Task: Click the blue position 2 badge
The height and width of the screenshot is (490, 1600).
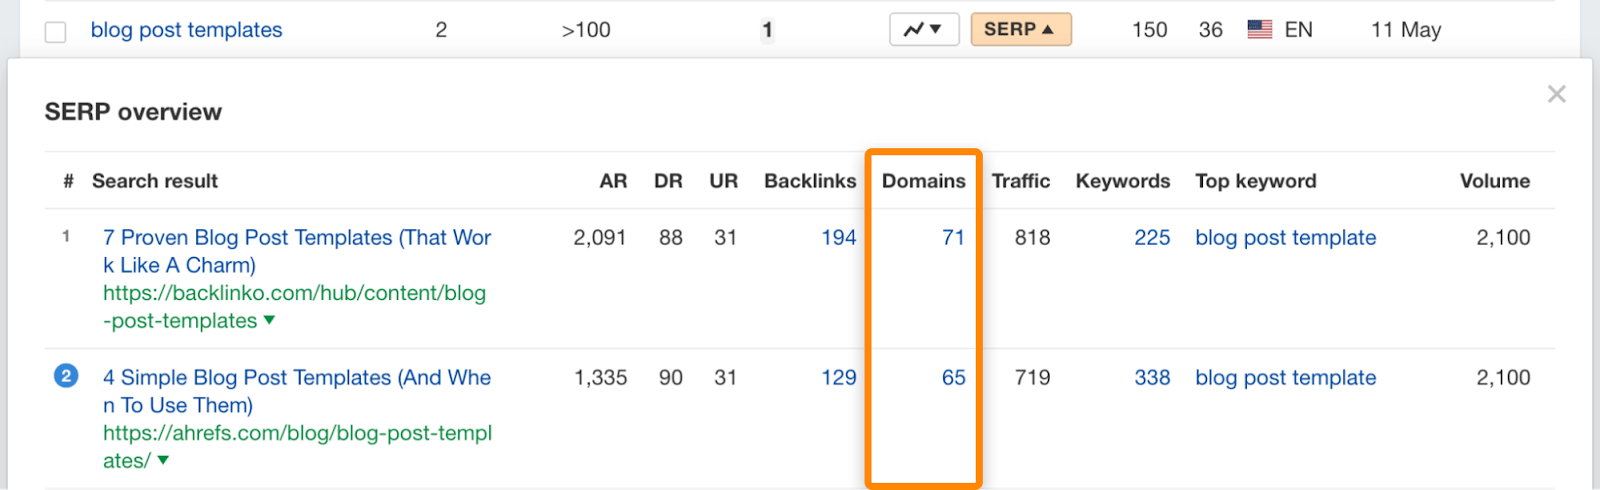Action: tap(66, 376)
